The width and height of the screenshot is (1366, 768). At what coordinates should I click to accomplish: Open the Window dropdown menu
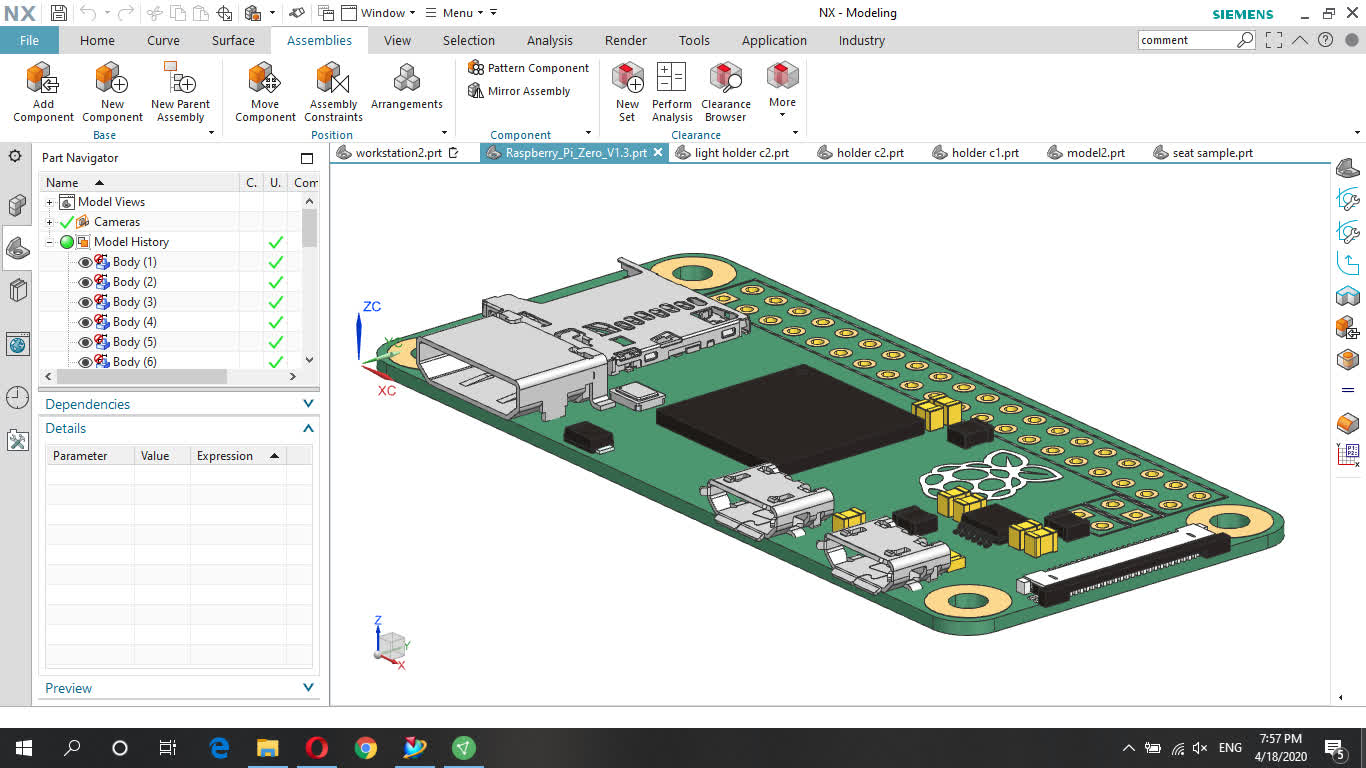[x=379, y=13]
